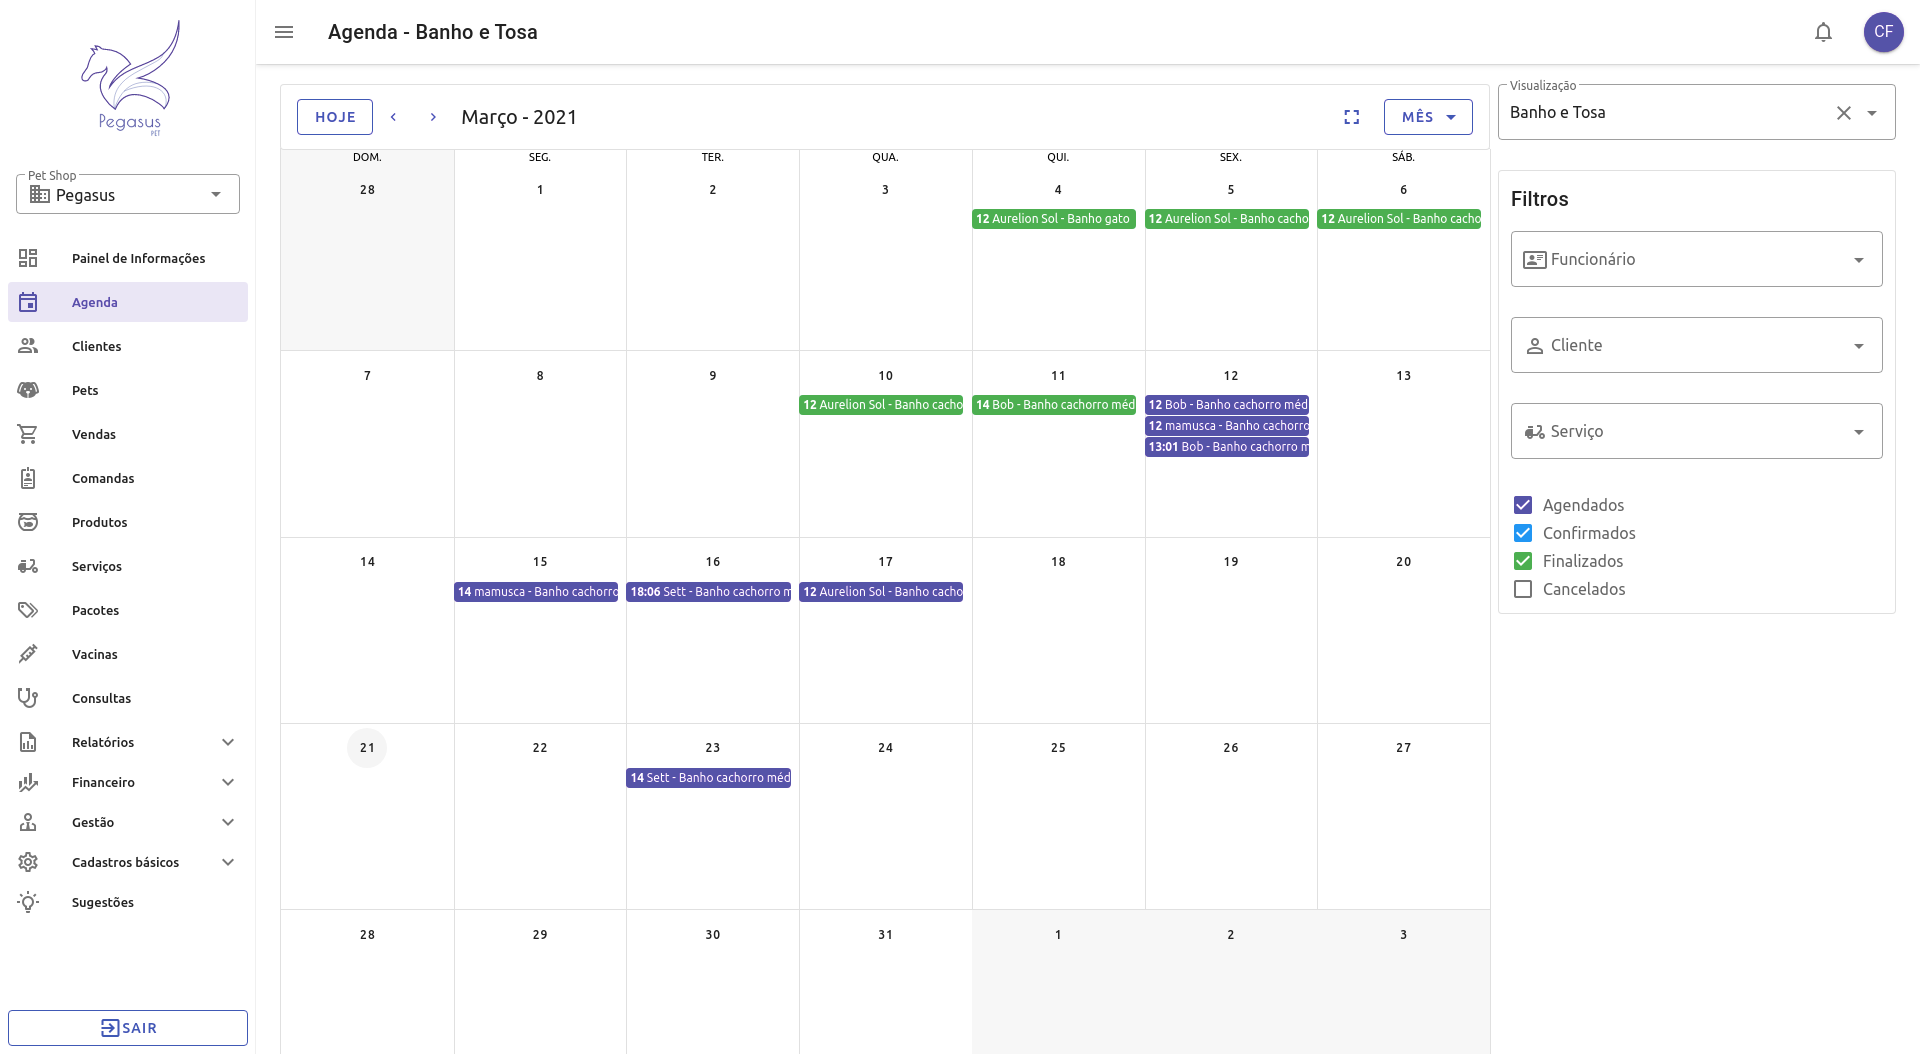This screenshot has width=1920, height=1054.
Task: Toggle the Finalizados checkbox
Action: pos(1523,561)
